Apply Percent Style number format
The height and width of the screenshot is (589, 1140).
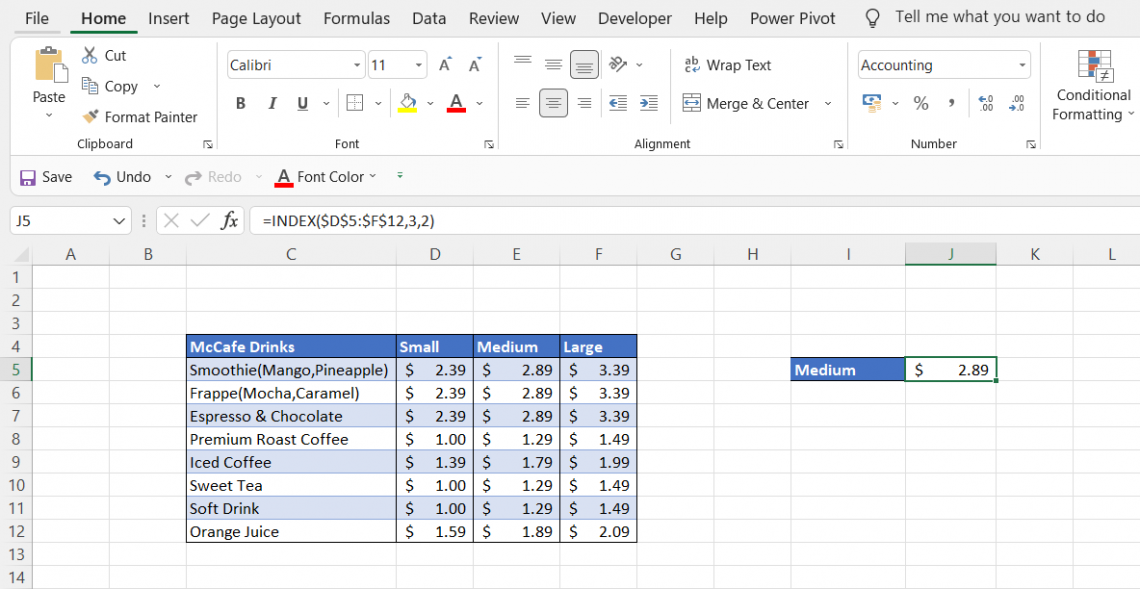(x=920, y=103)
